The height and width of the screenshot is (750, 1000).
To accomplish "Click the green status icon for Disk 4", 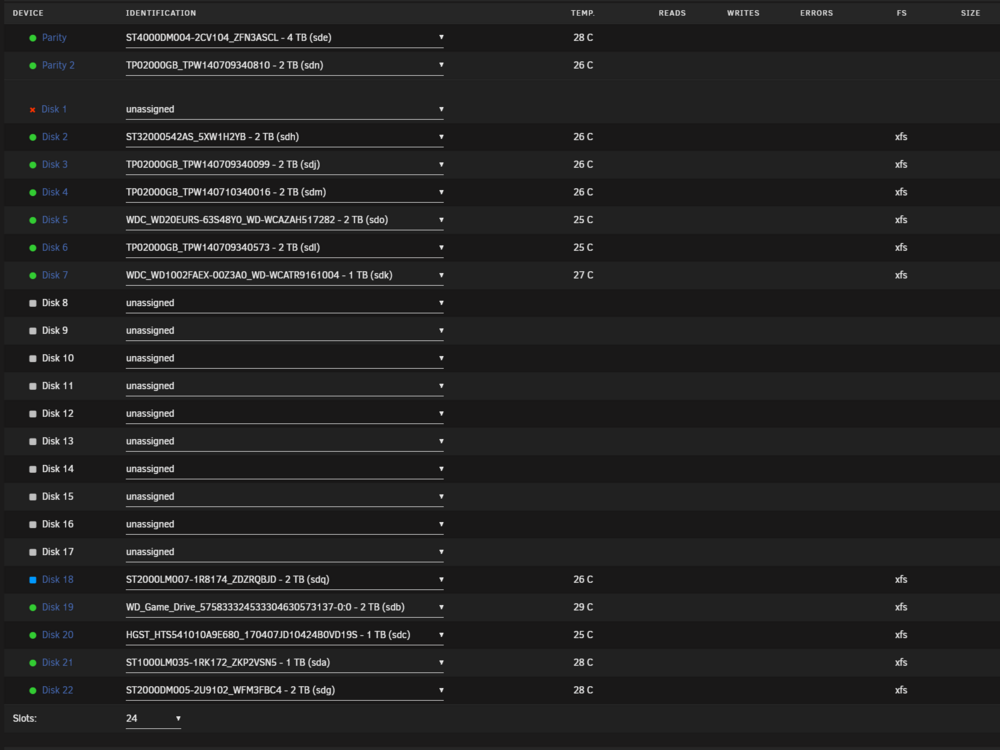I will [x=33, y=193].
